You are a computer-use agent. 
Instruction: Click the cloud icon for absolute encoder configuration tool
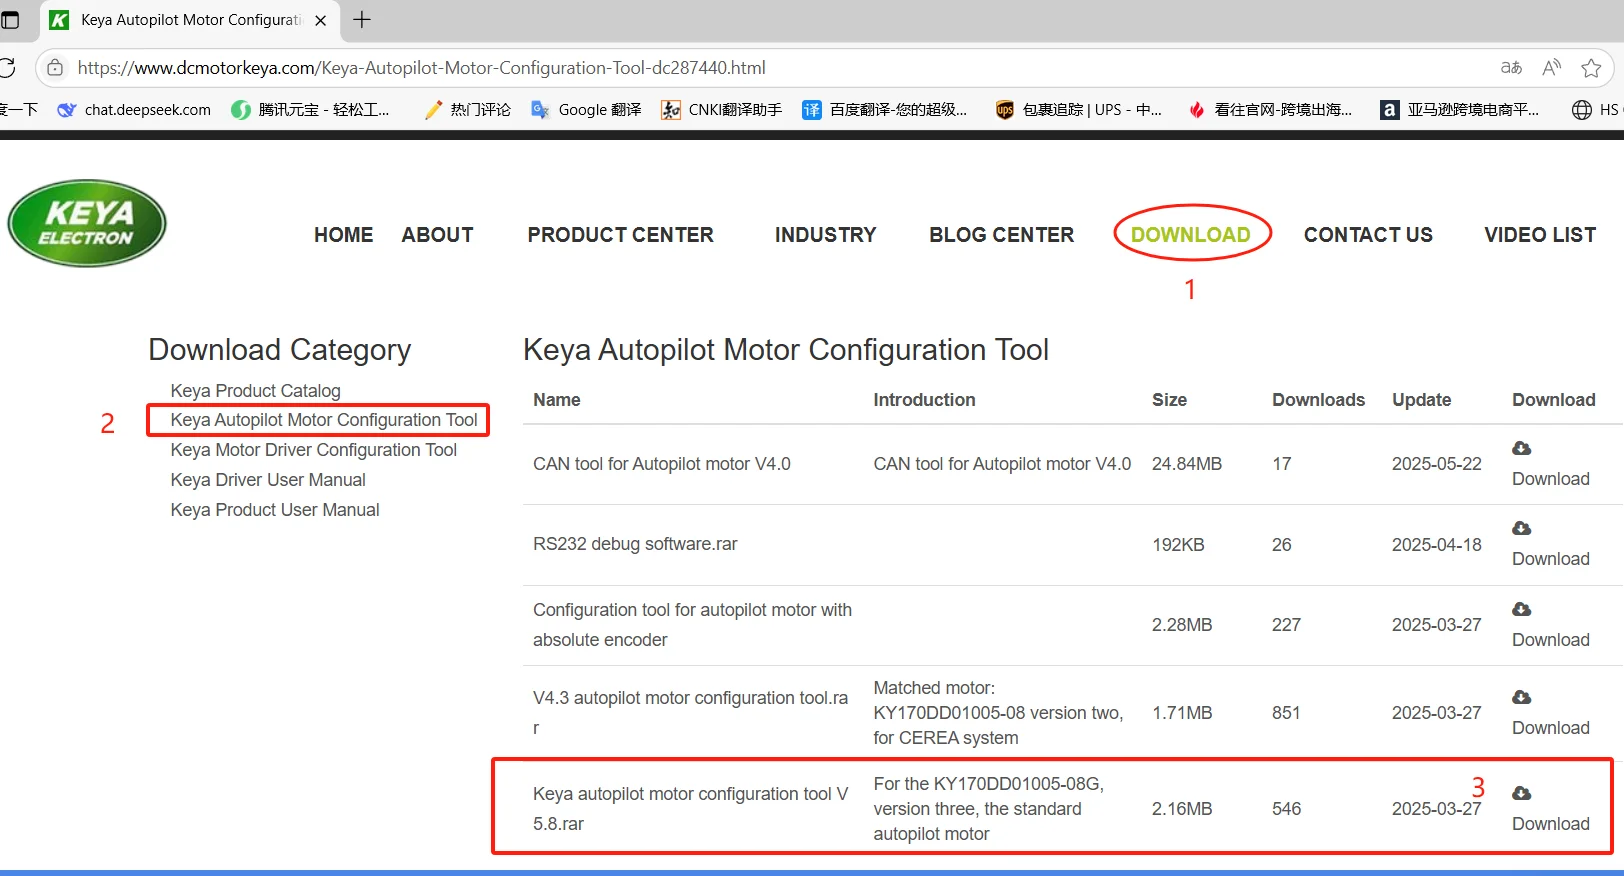[x=1522, y=609]
